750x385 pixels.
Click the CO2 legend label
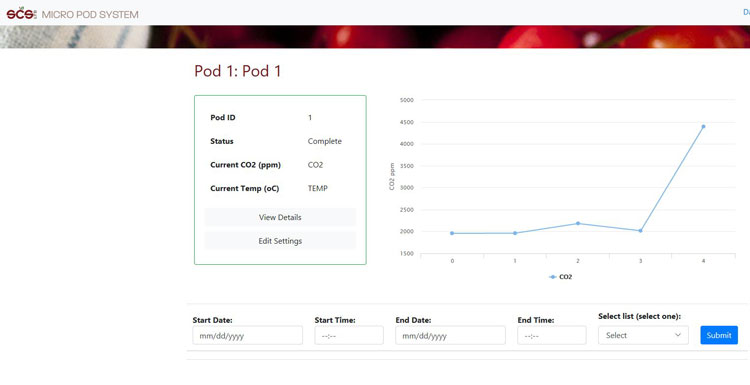tap(565, 277)
